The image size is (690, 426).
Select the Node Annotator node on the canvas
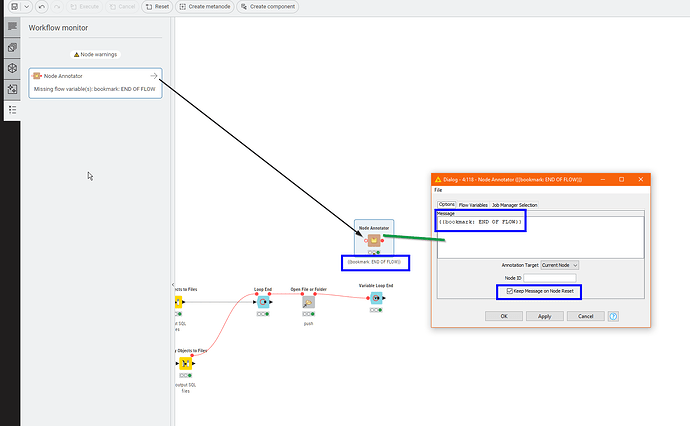pyautogui.click(x=374, y=240)
